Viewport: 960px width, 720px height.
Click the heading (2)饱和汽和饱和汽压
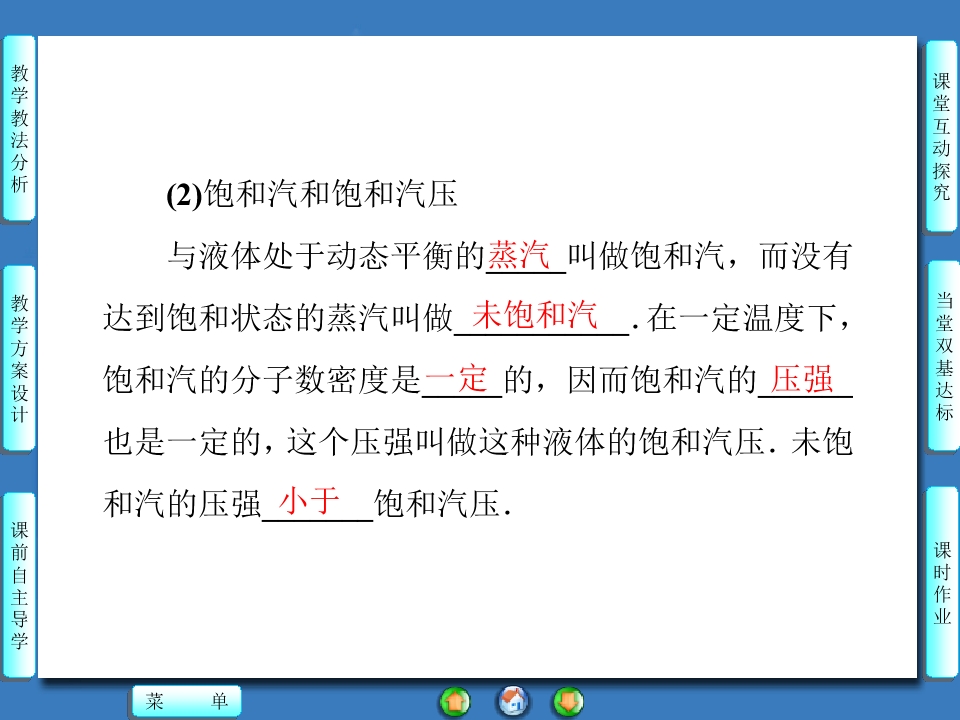click(311, 195)
